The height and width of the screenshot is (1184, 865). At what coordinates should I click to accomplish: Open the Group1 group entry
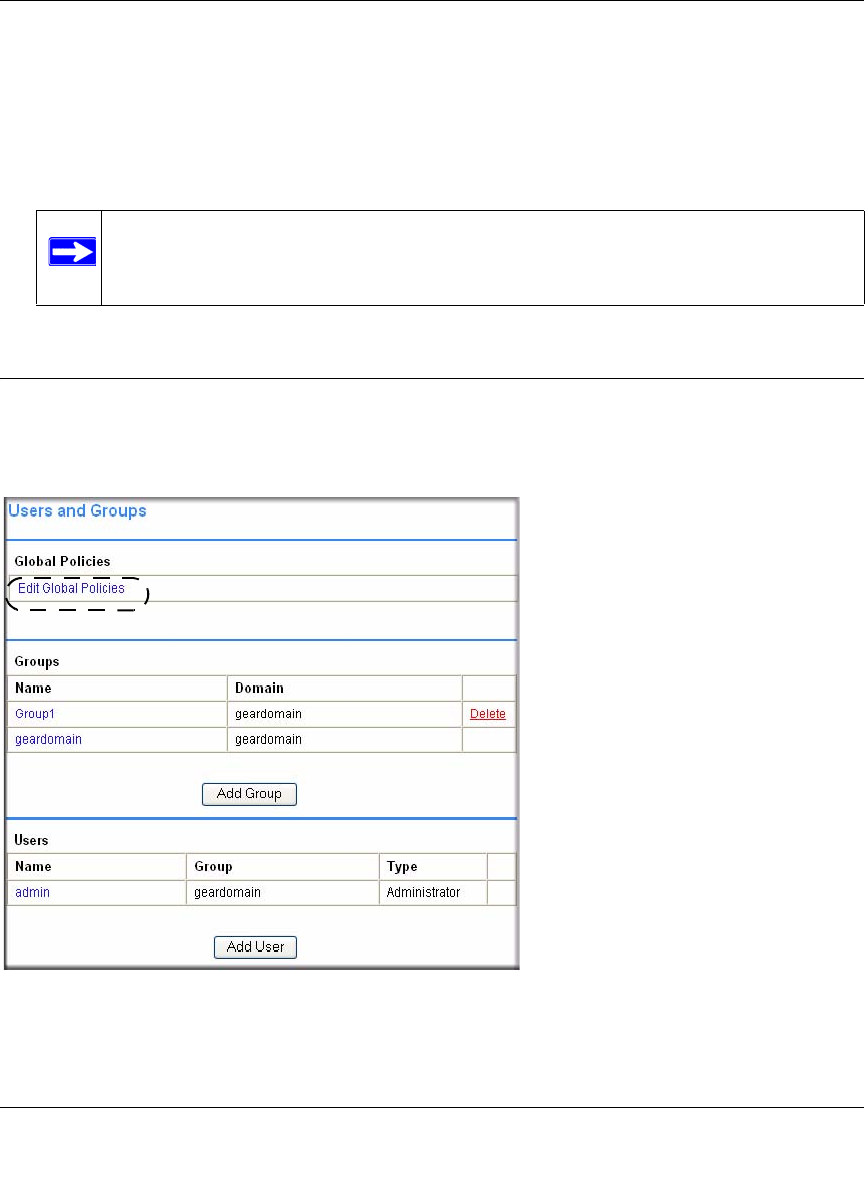tap(35, 714)
